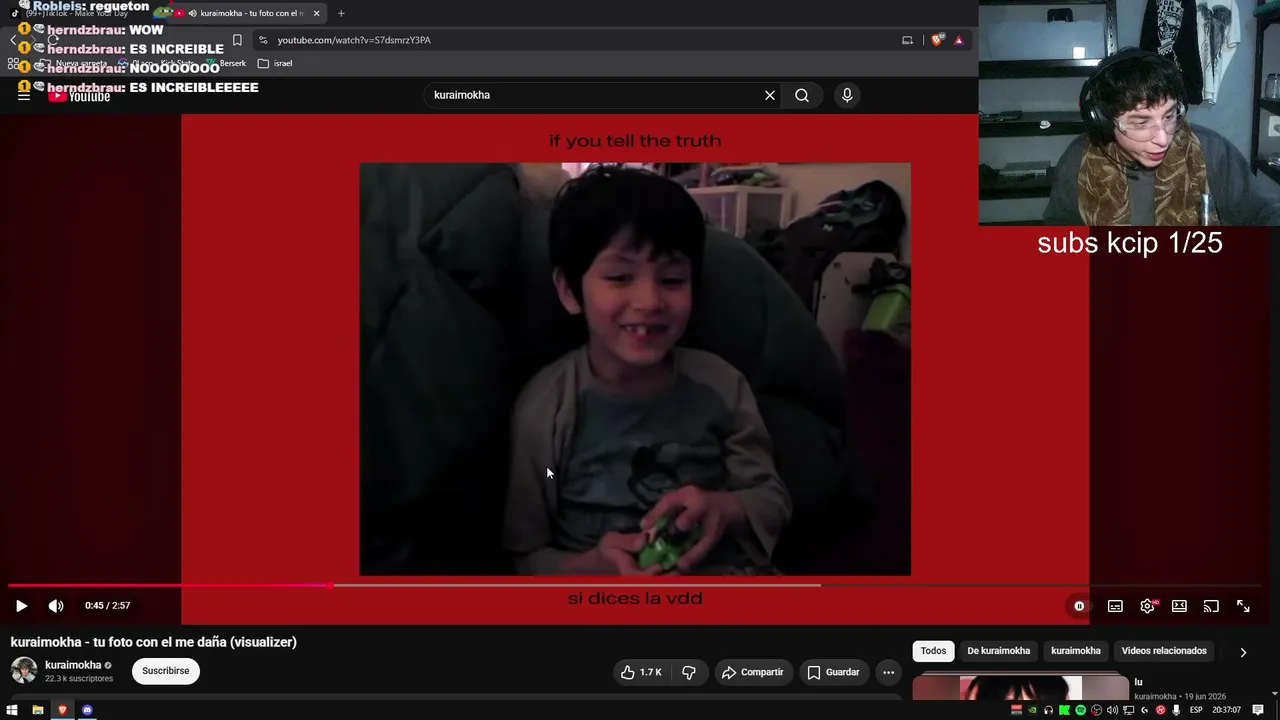
Task: Open Discord from the taskbar
Action: [x=87, y=710]
